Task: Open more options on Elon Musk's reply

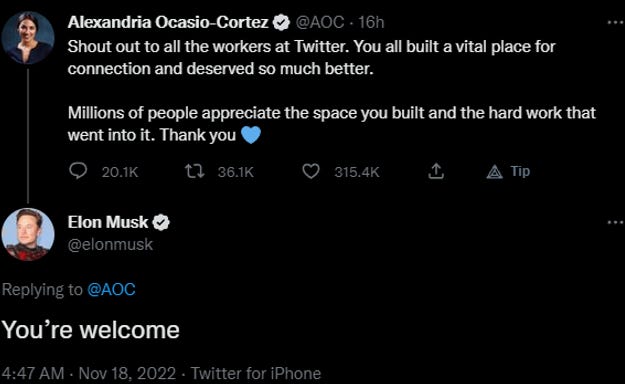Action: click(x=616, y=222)
